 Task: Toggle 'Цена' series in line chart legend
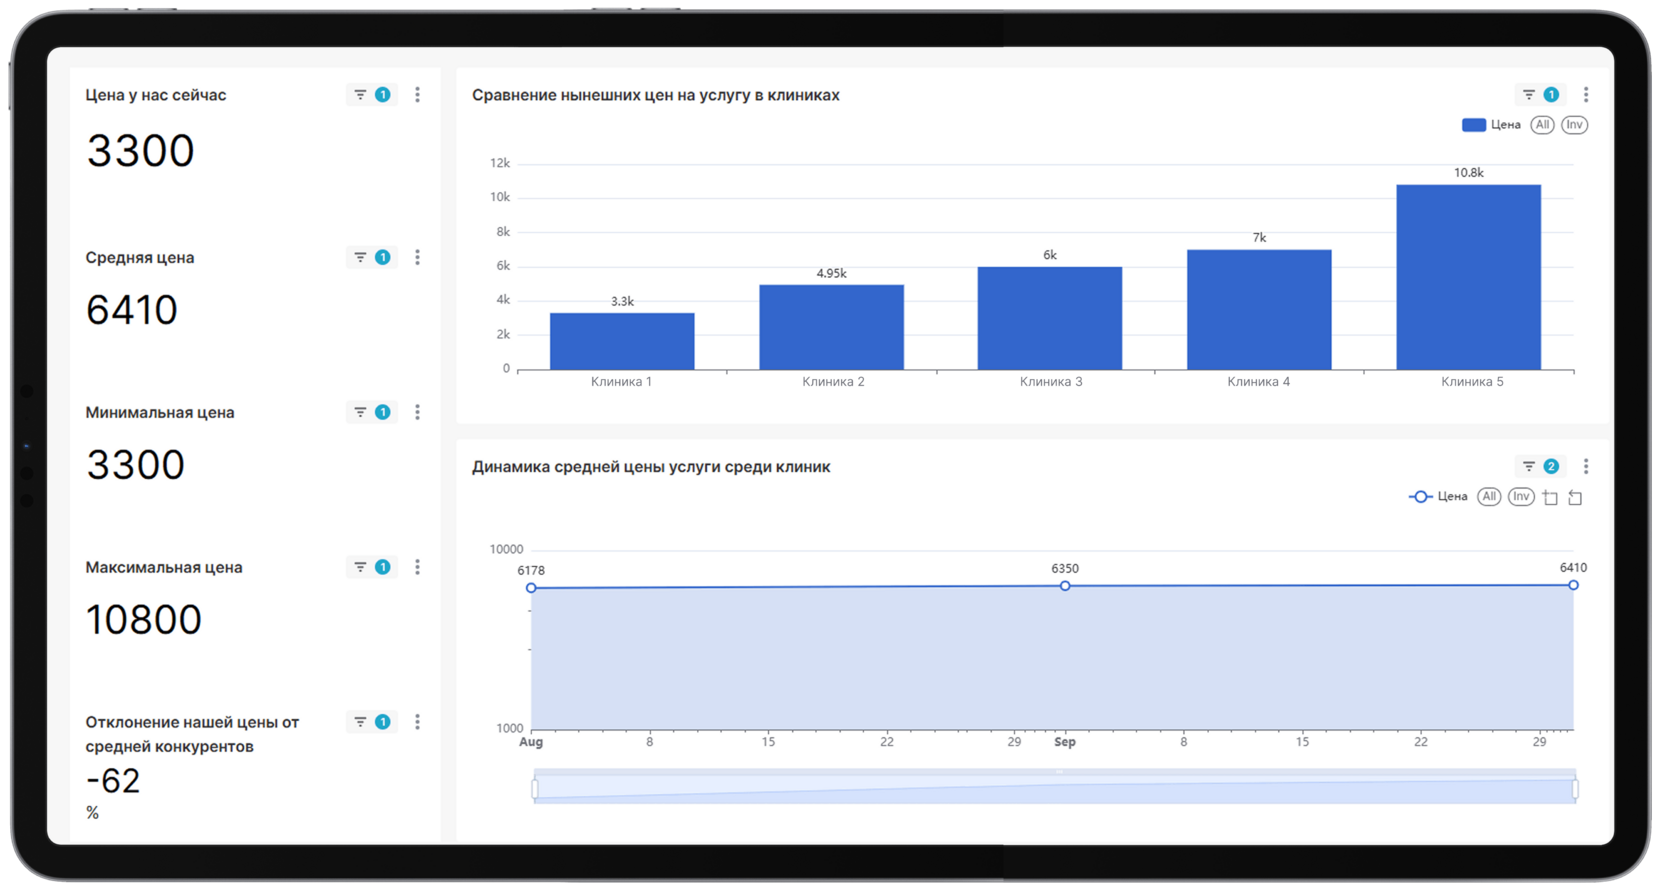coord(1438,497)
